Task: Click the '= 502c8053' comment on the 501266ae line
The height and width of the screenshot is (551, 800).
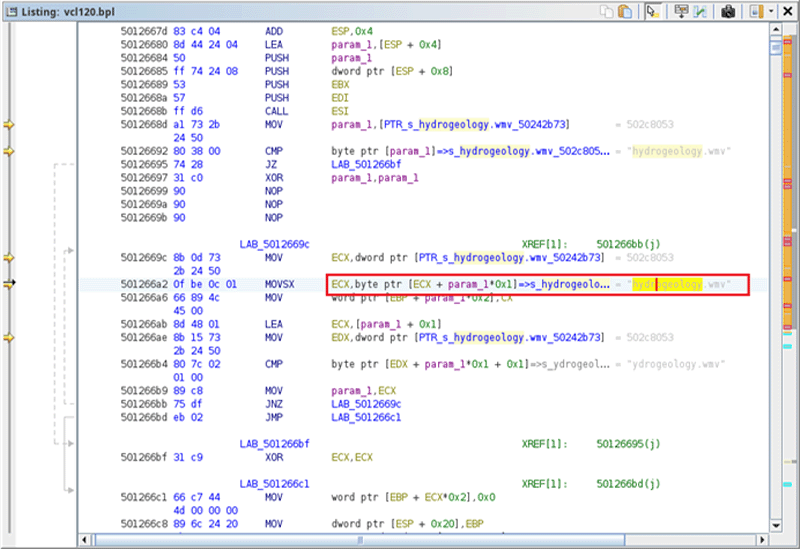Action: pos(644,338)
